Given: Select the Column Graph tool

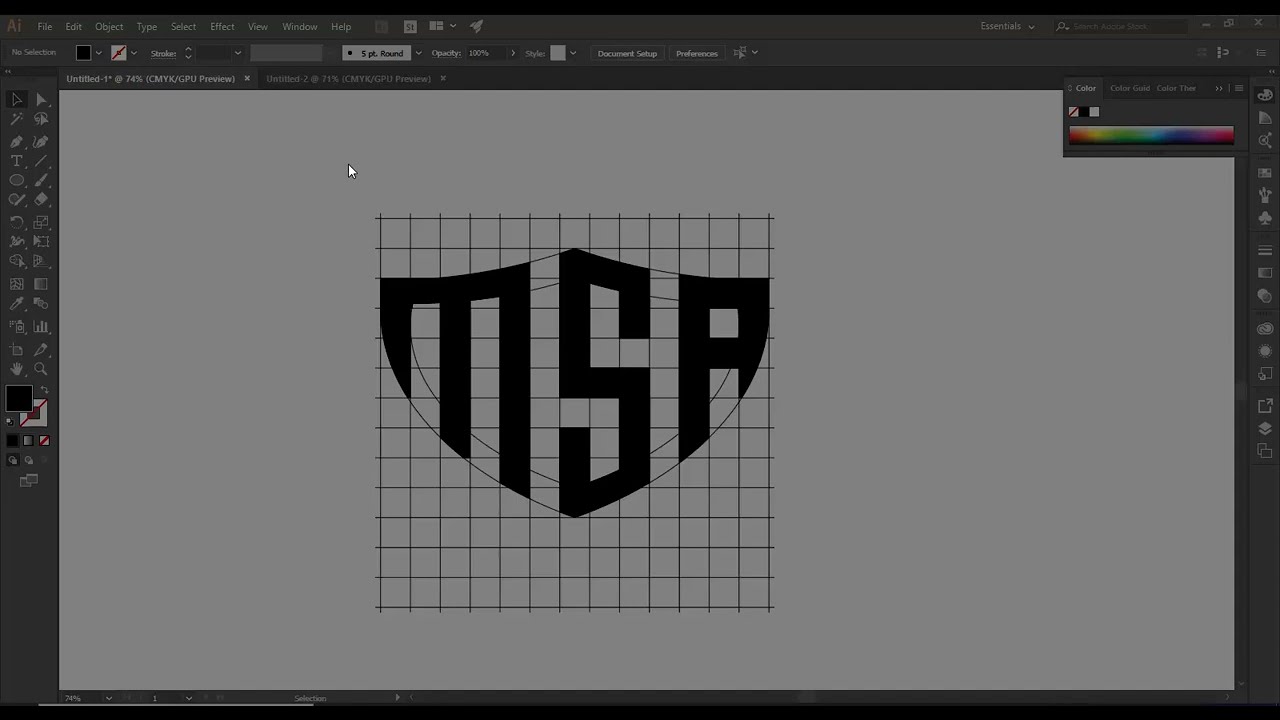Looking at the screenshot, I should pos(41,327).
